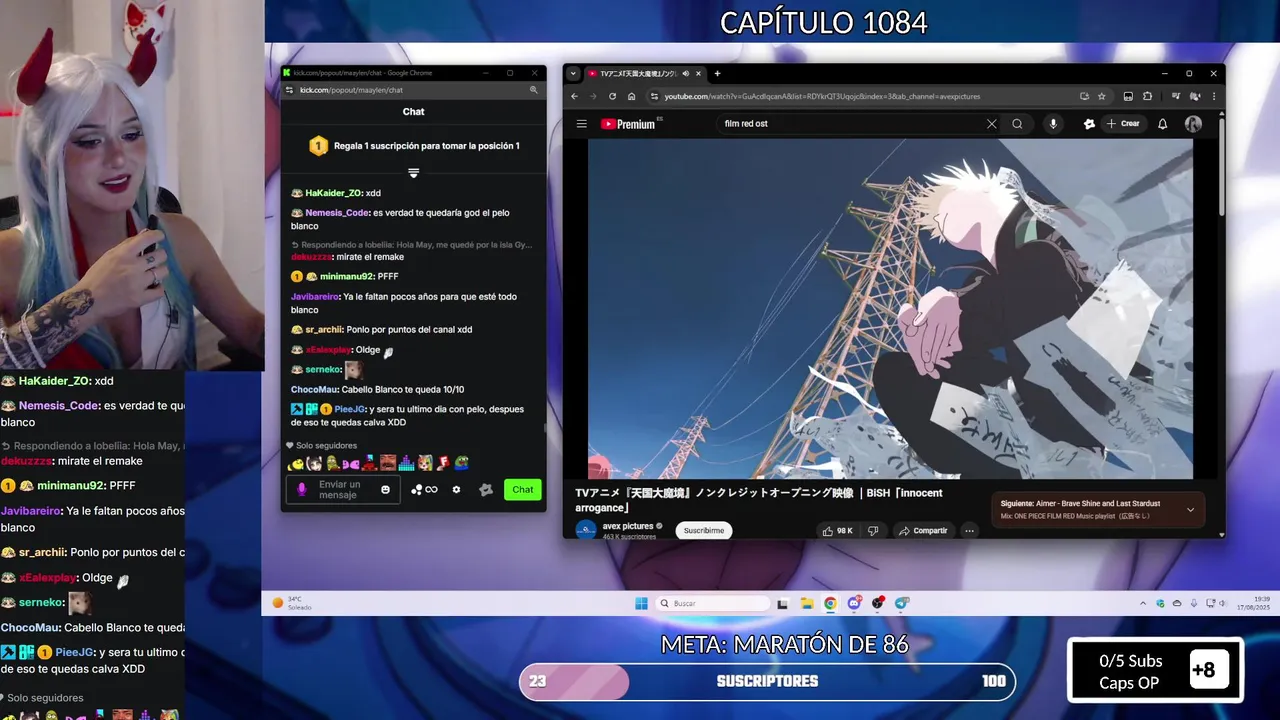This screenshot has height=720, width=1280.
Task: Click the Windows taskbar Buscar search box
Action: pos(713,603)
